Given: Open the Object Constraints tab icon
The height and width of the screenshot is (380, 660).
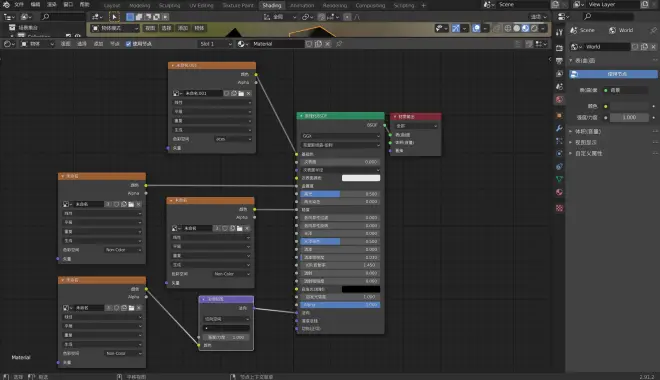Looking at the screenshot, I should tap(559, 167).
